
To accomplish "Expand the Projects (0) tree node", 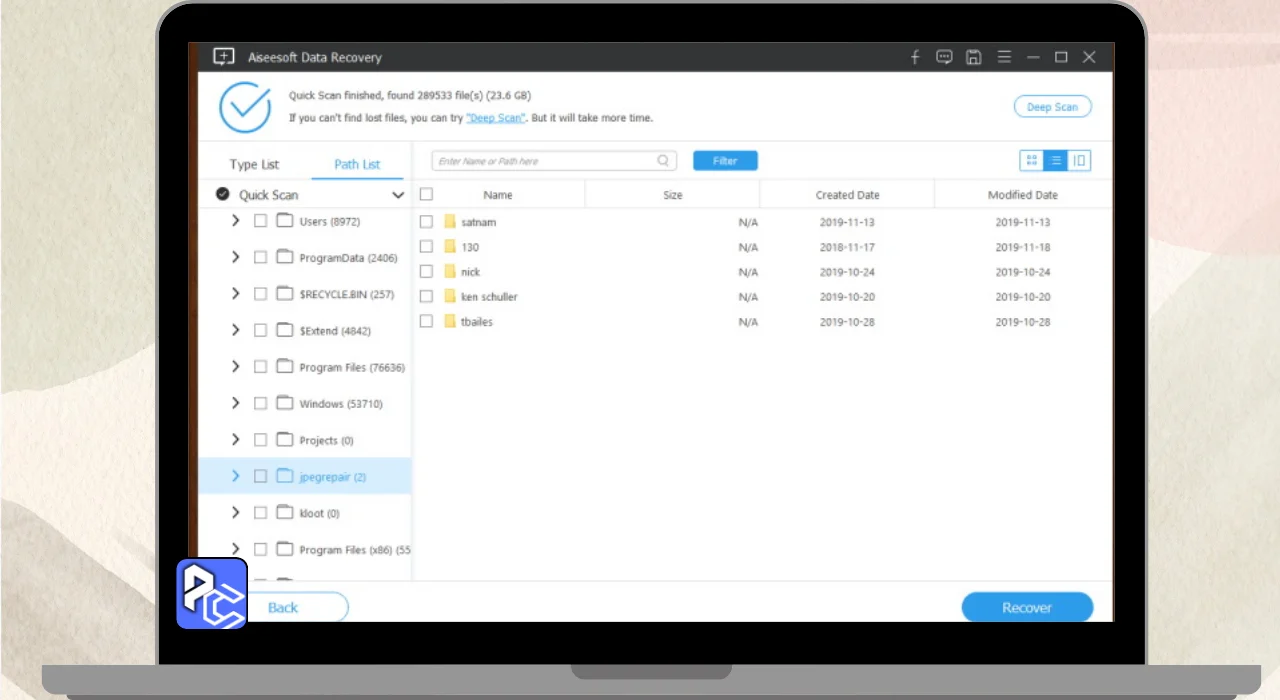I will [236, 440].
